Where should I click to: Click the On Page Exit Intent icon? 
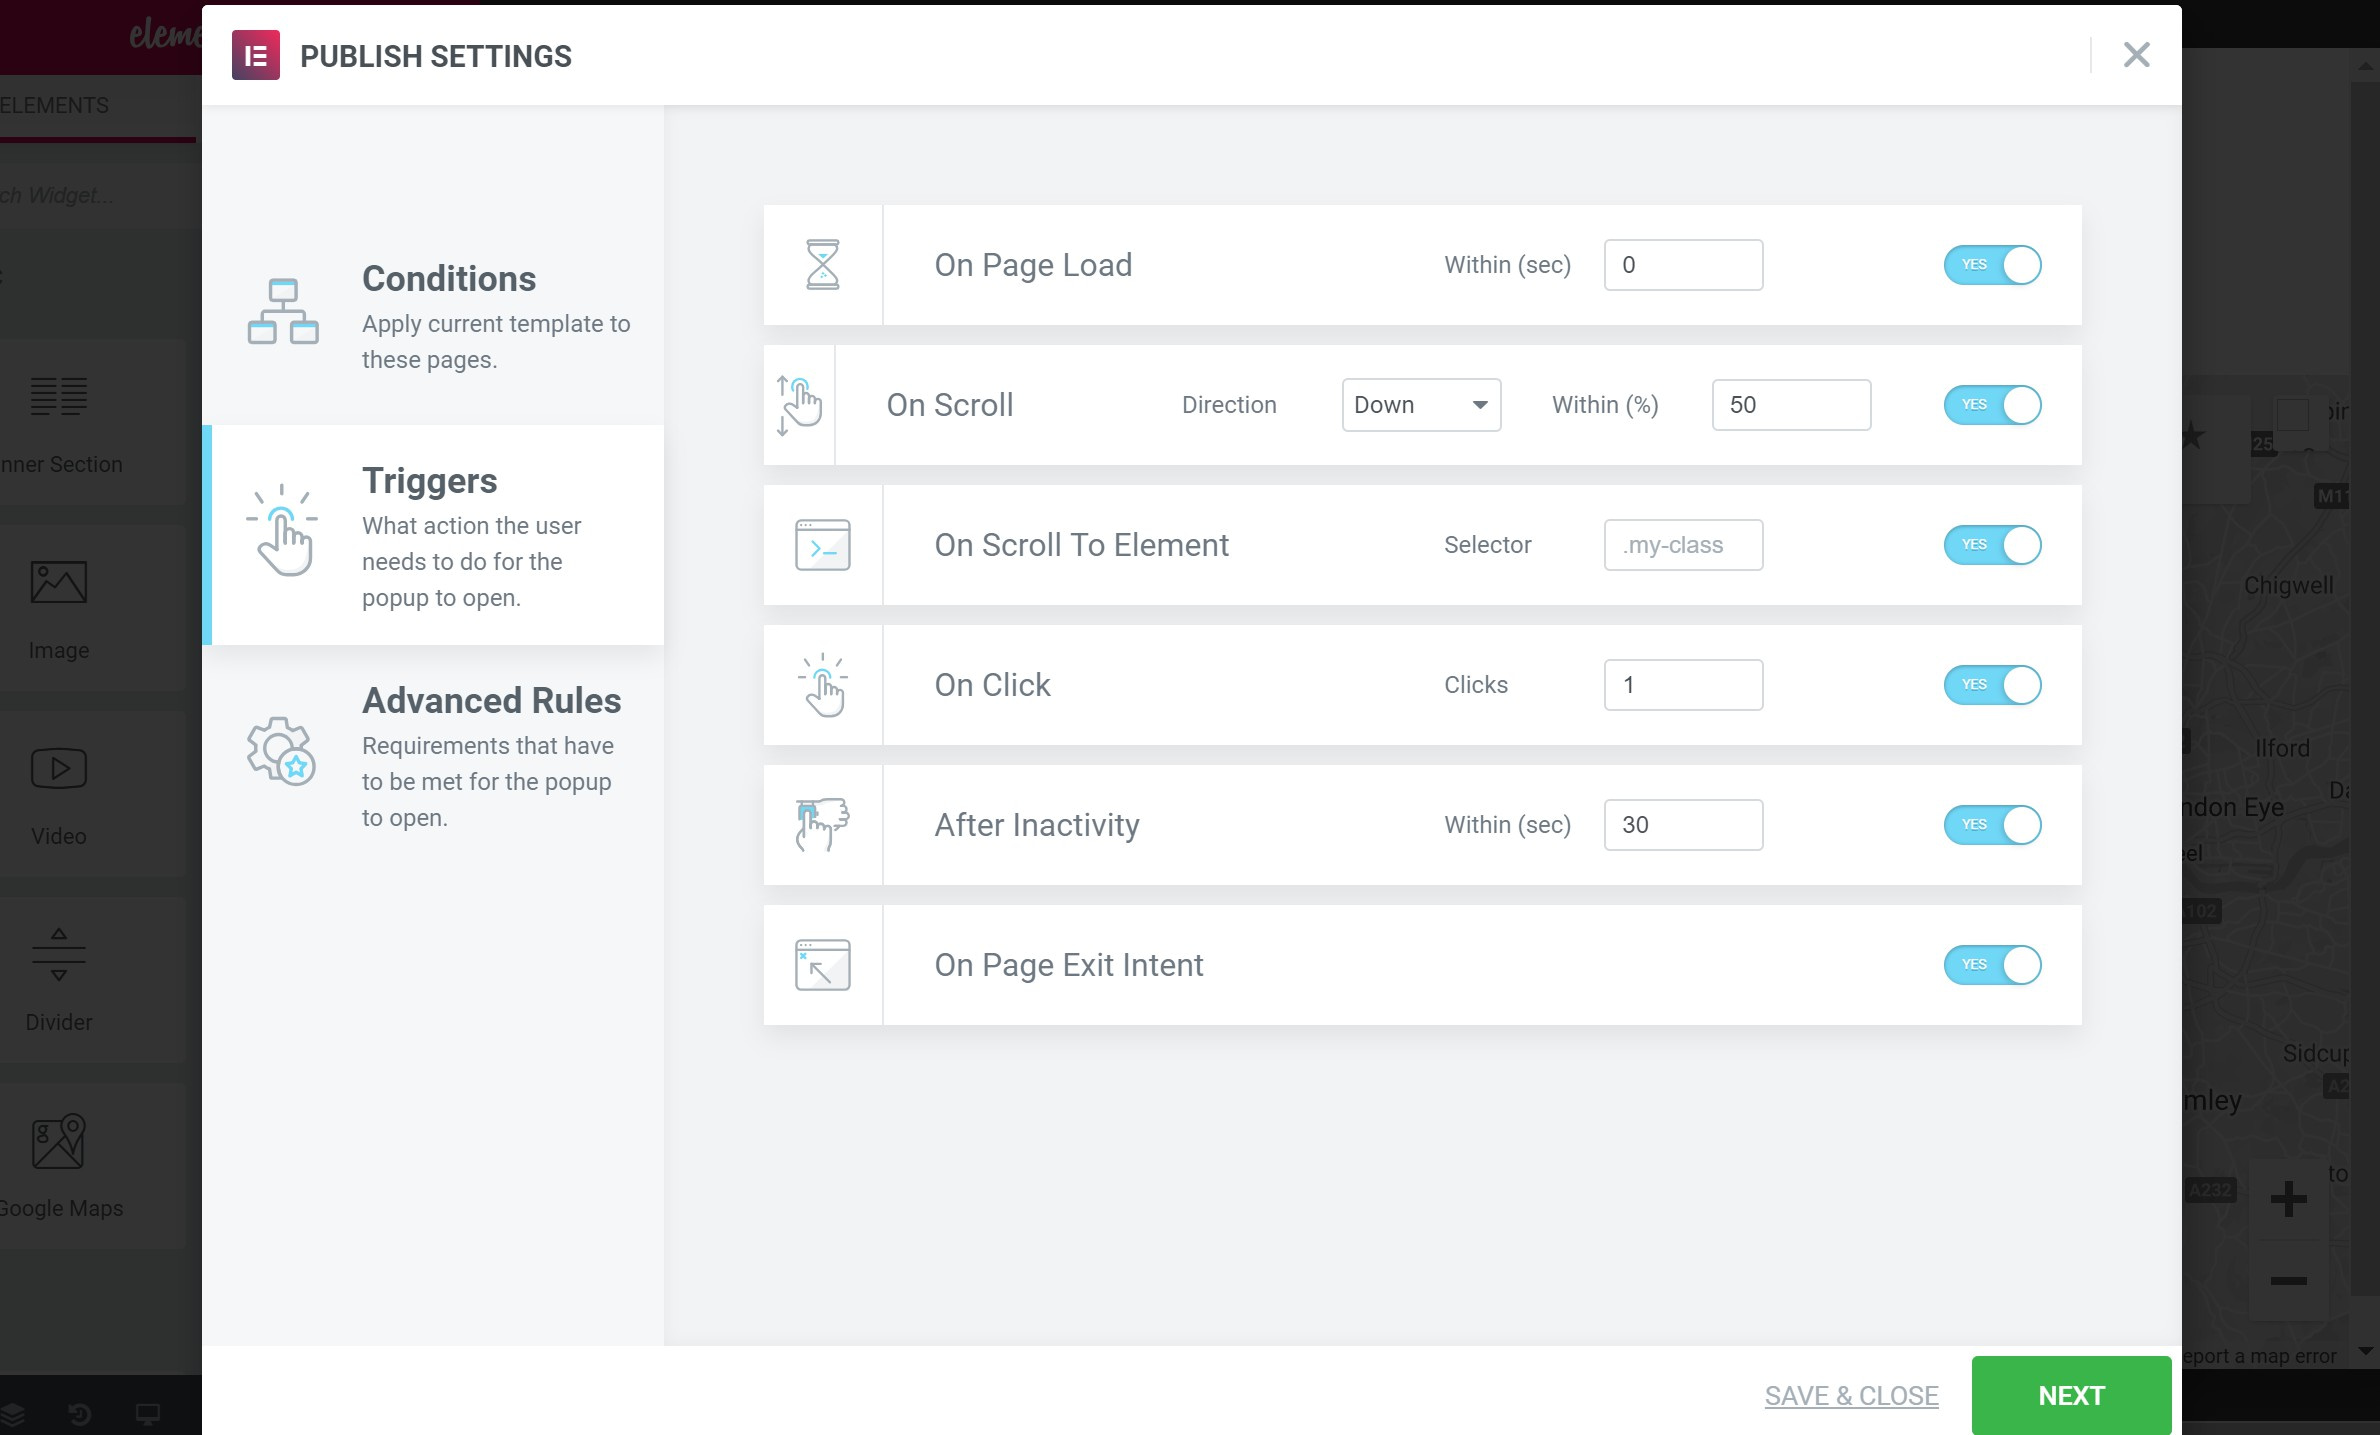[x=822, y=964]
